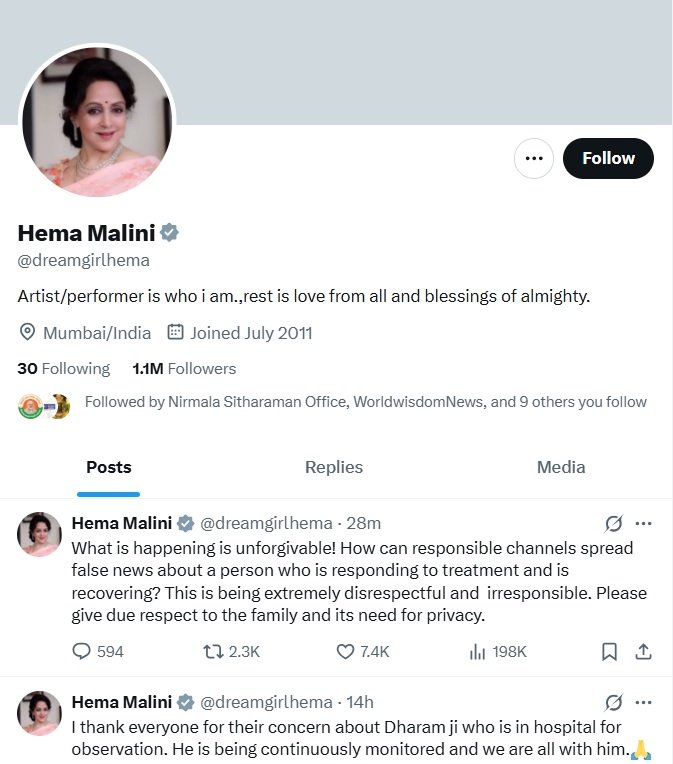673x764 pixels.
Task: Reply to the unforgivable false news post
Action: pyautogui.click(x=82, y=651)
